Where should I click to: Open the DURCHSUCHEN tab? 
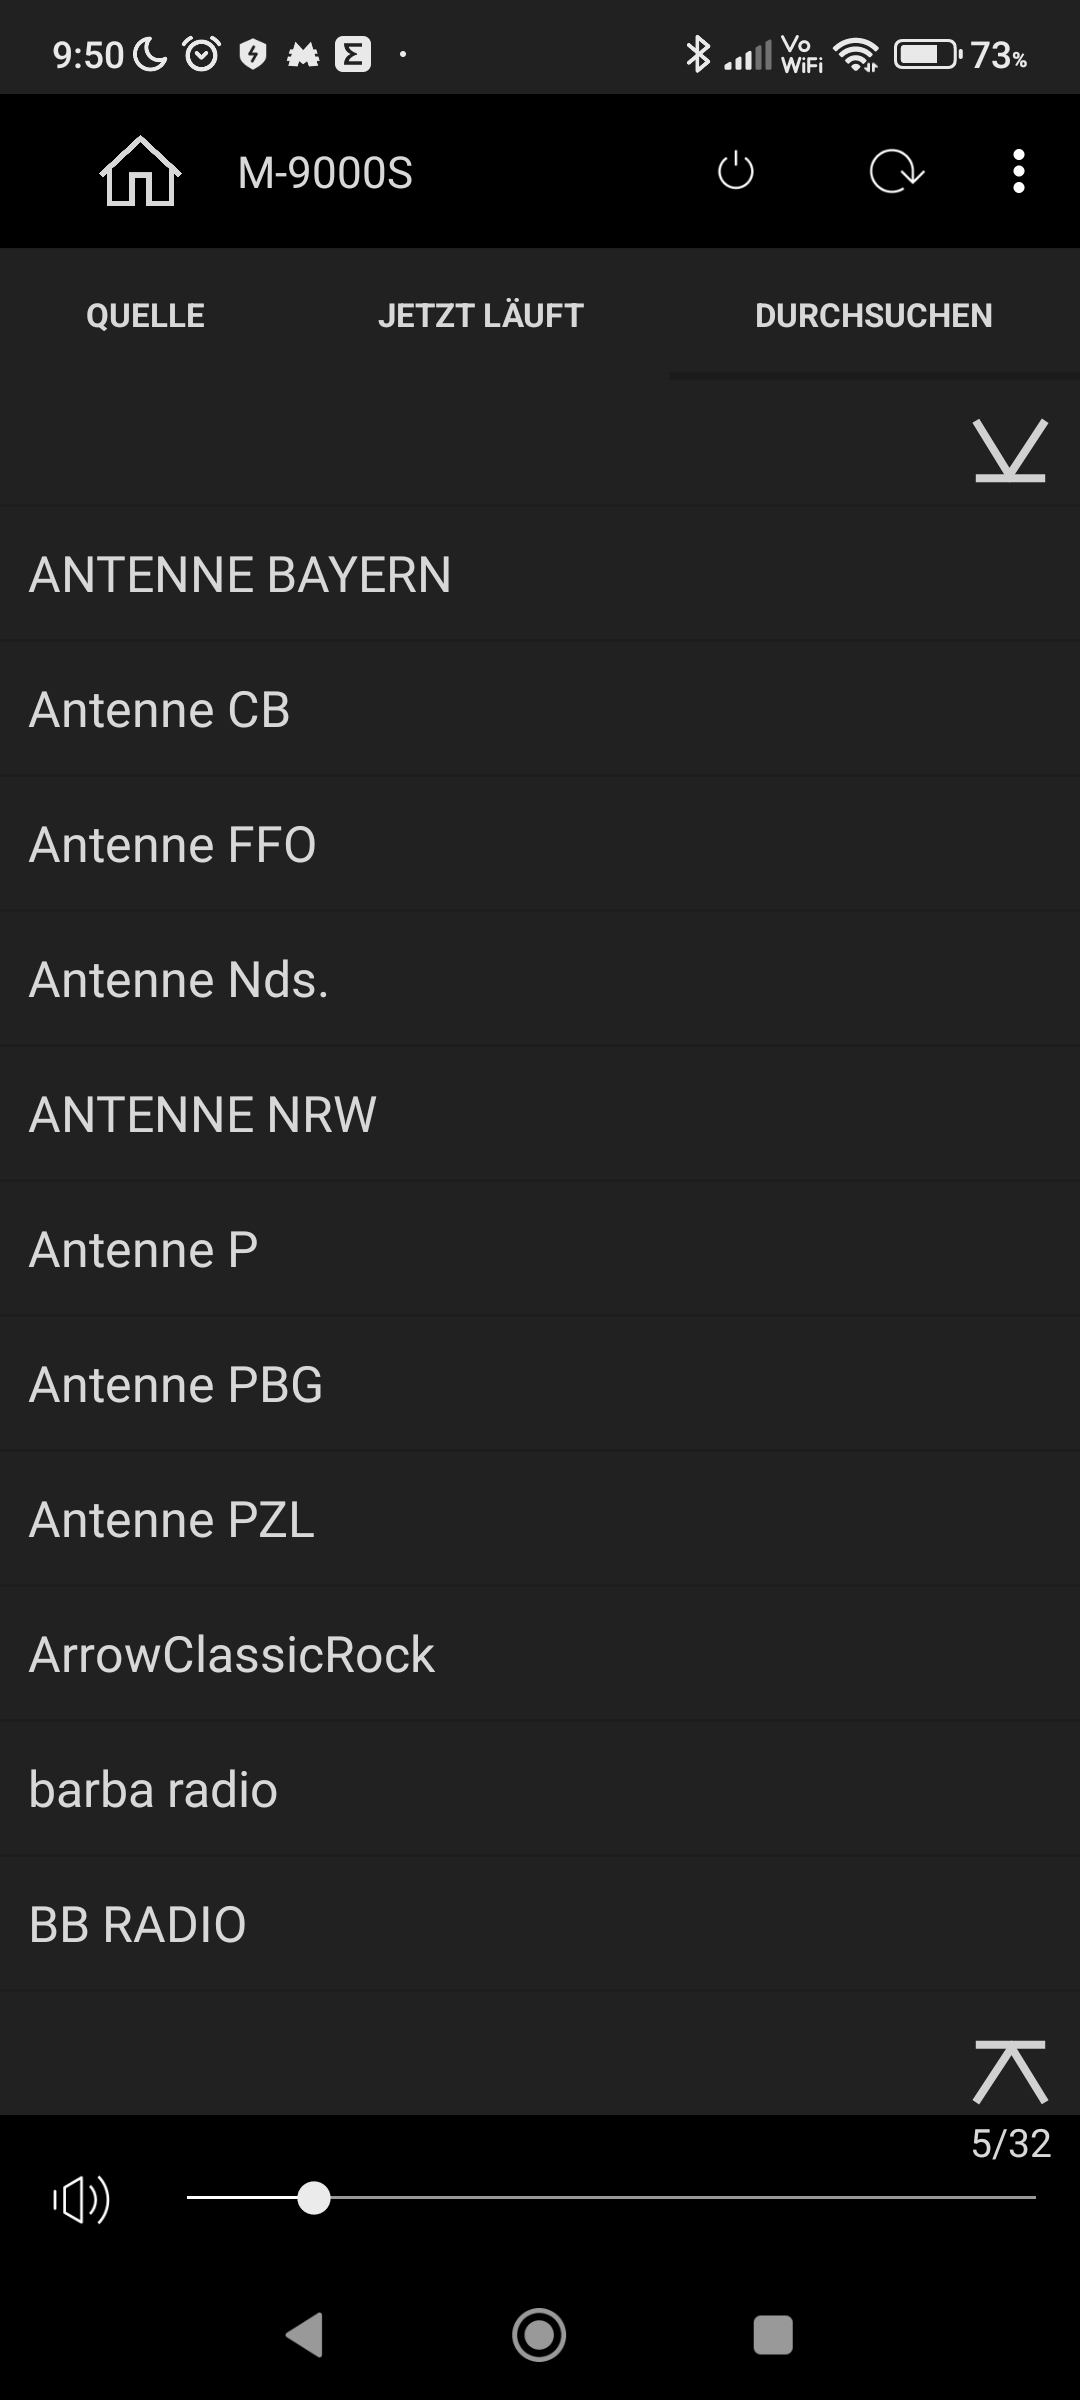point(873,316)
